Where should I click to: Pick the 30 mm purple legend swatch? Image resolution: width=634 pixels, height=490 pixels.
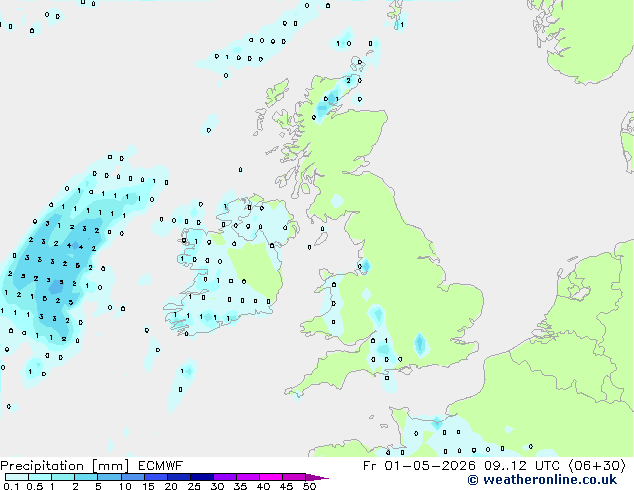(x=224, y=477)
